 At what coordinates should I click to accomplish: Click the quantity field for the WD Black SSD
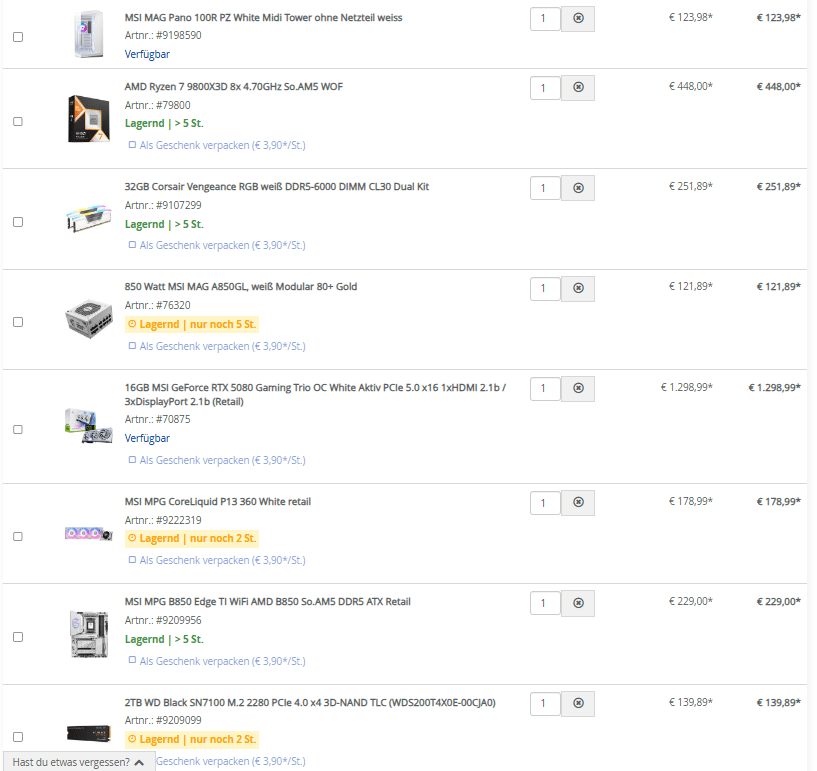(x=545, y=704)
